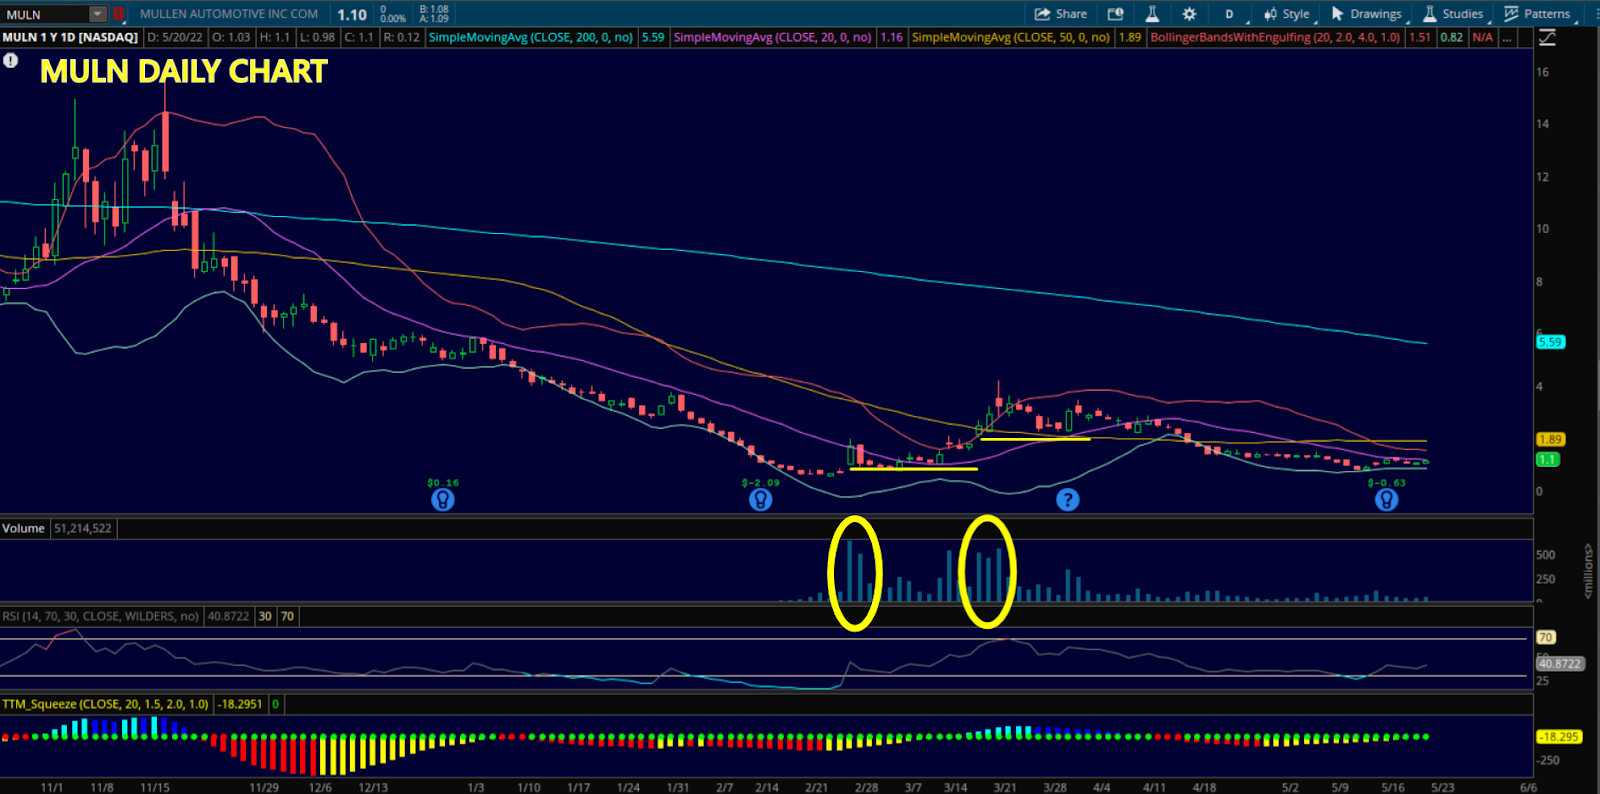The height and width of the screenshot is (794, 1600).
Task: Click SimpleMovingAvg (CLOSE, 50) study label
Action: (1011, 37)
